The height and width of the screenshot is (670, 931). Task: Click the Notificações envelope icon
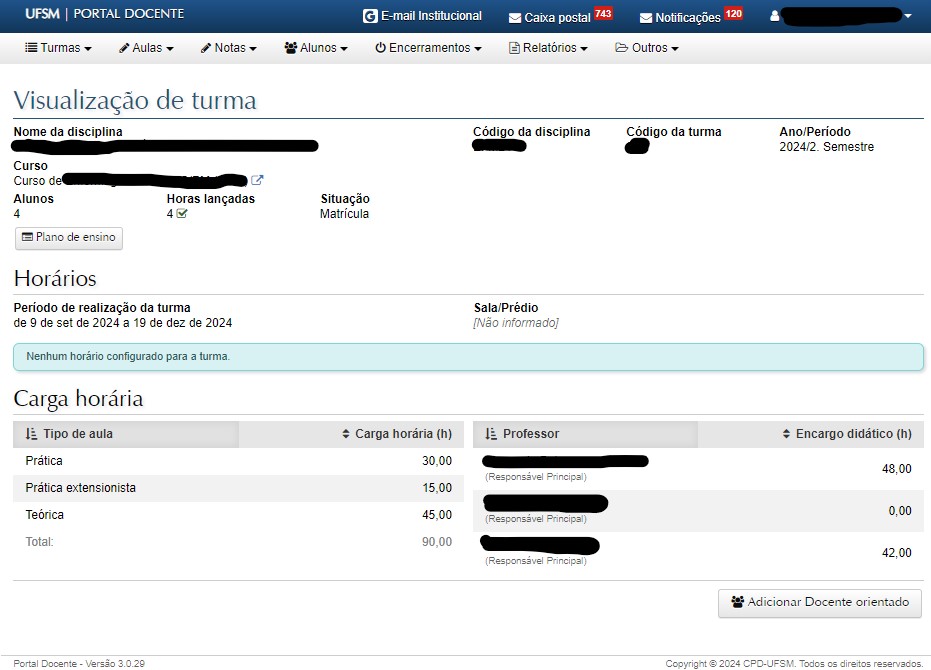point(646,18)
